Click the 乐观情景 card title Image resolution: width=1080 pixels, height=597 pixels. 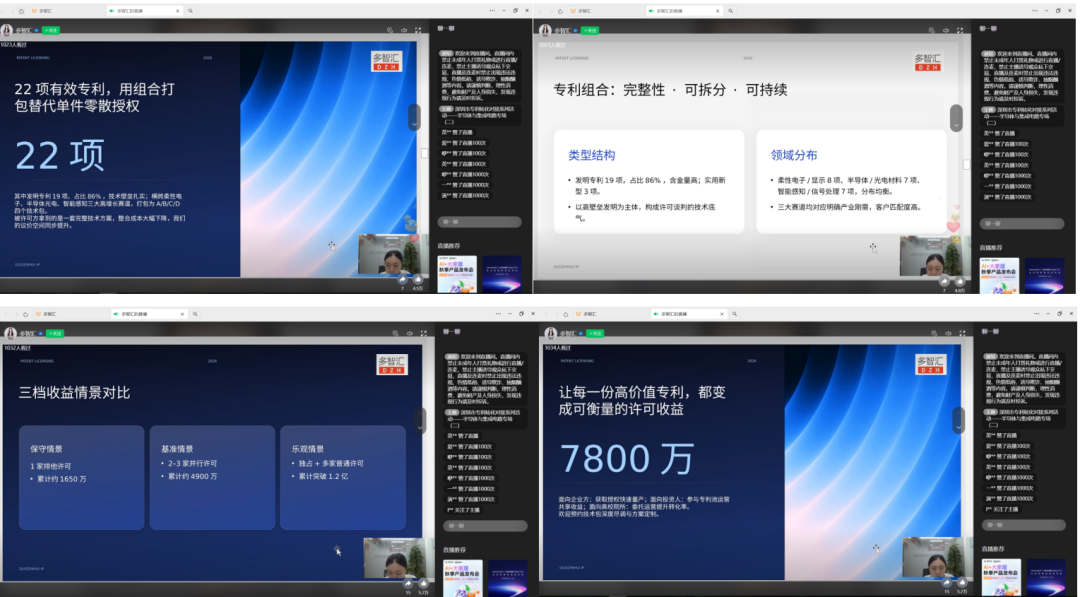click(307, 449)
